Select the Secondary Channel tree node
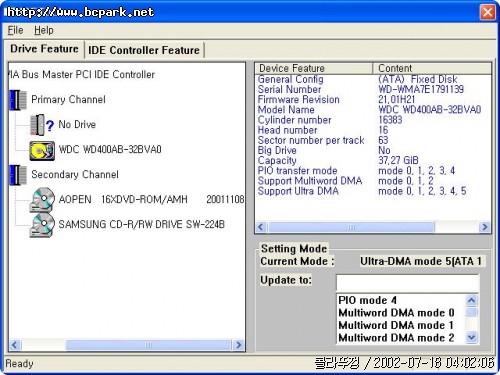 pyautogui.click(x=75, y=174)
